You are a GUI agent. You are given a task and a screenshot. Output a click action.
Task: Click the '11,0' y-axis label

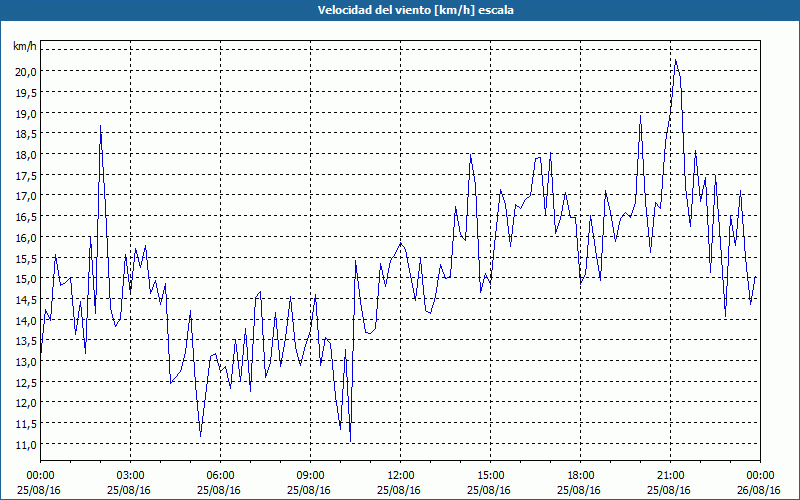coord(26,445)
